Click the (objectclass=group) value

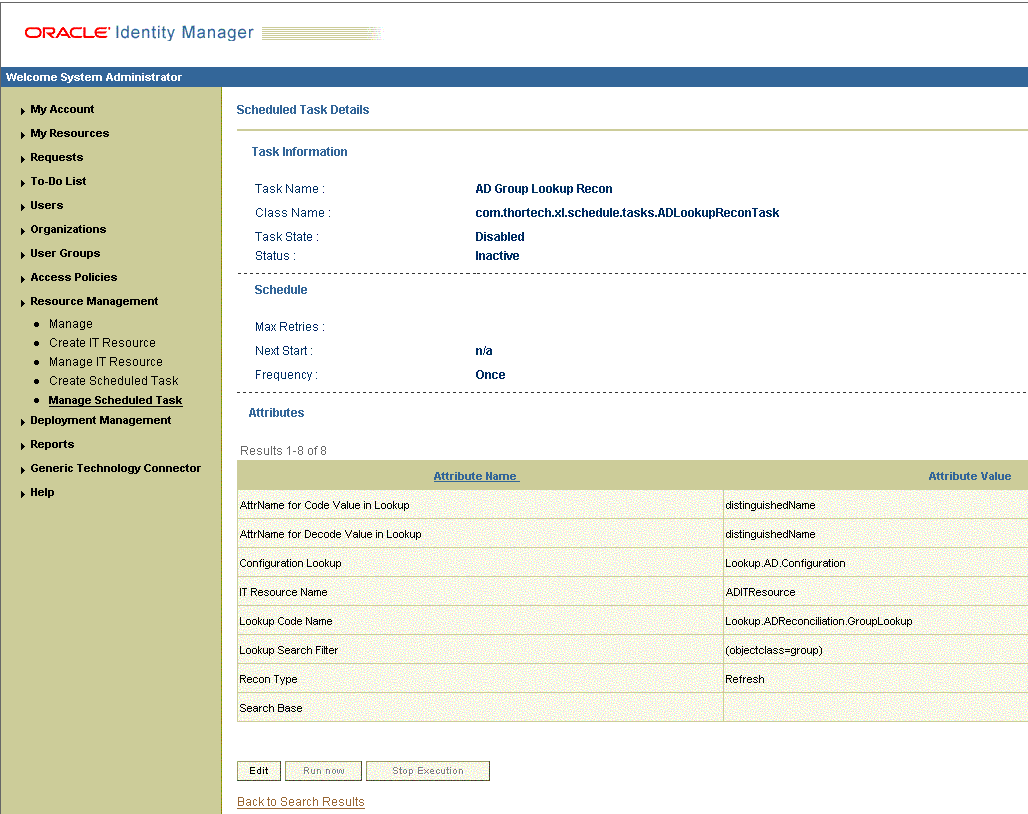[x=774, y=650]
